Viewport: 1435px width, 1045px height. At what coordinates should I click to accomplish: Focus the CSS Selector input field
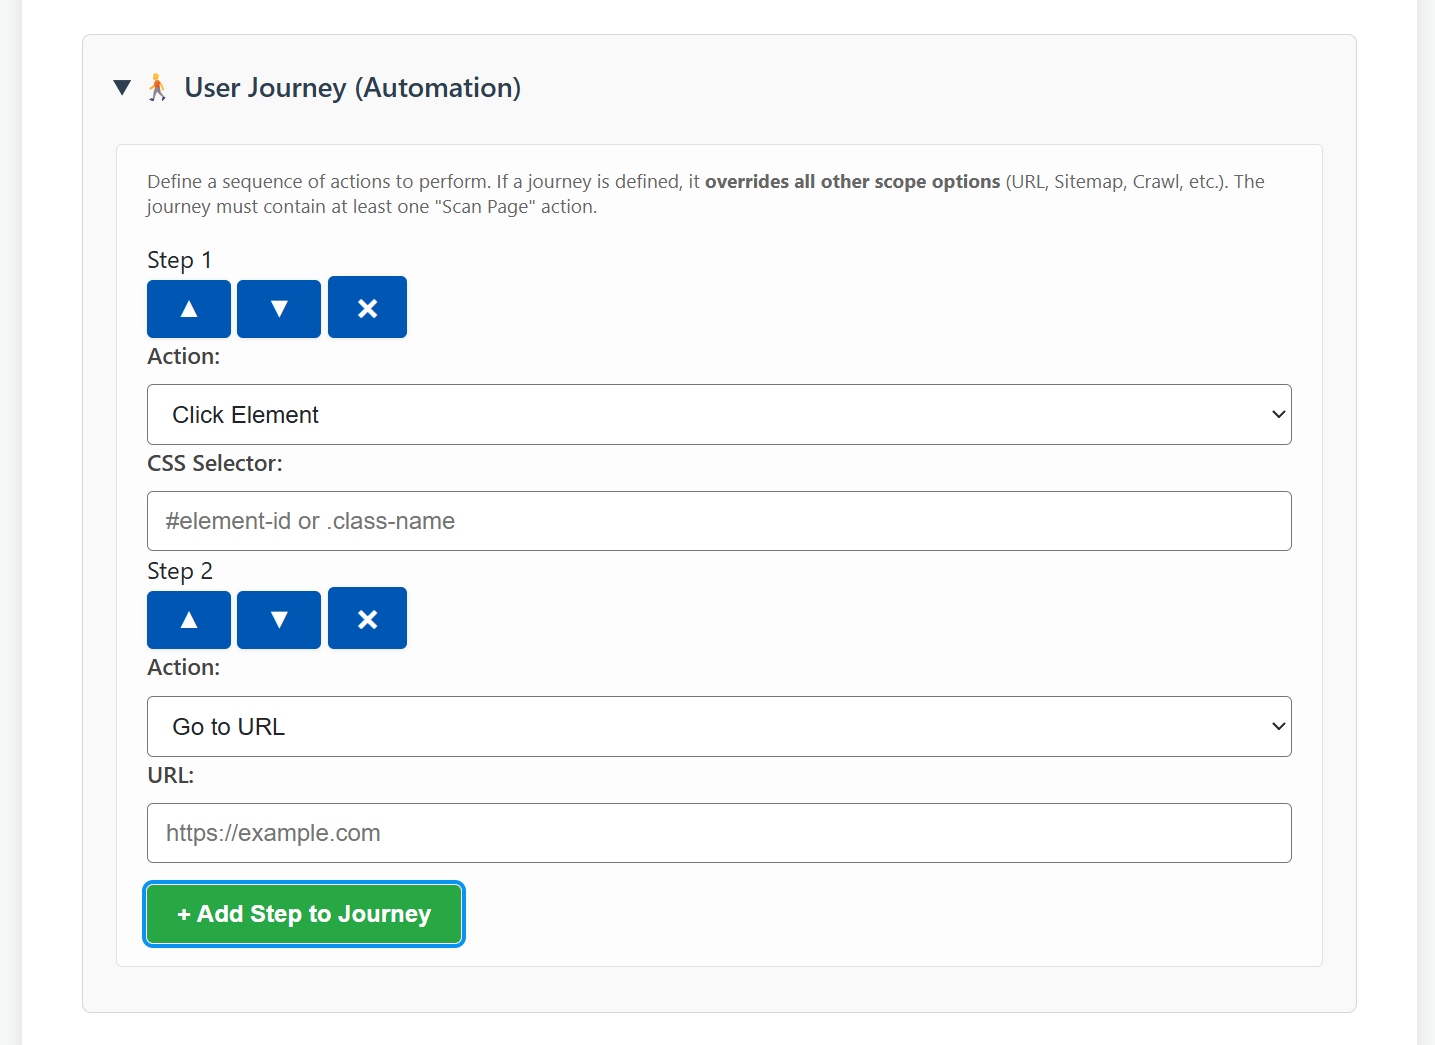tap(719, 521)
